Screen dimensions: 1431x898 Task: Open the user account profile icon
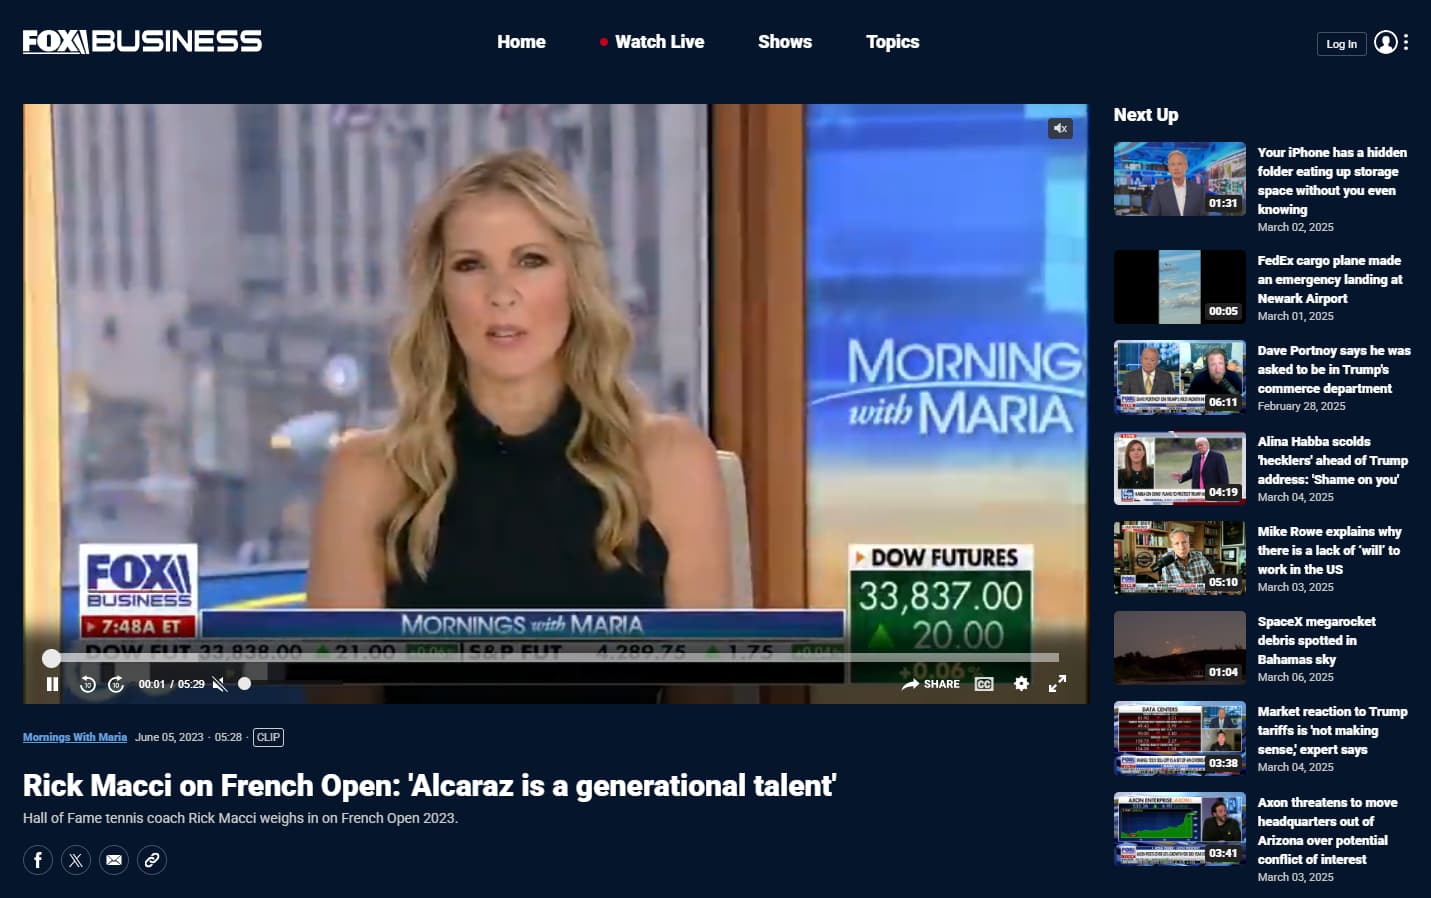pyautogui.click(x=1385, y=42)
